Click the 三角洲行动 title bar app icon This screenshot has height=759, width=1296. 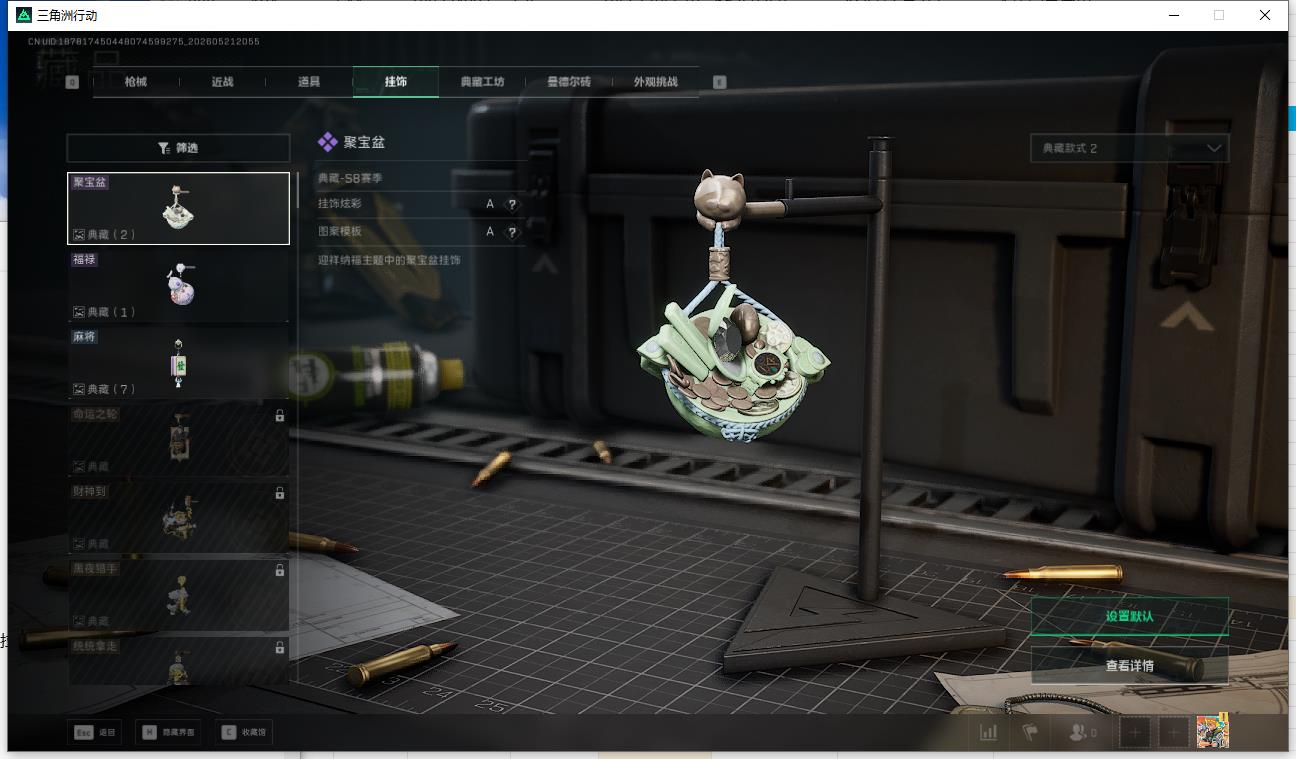pyautogui.click(x=24, y=15)
